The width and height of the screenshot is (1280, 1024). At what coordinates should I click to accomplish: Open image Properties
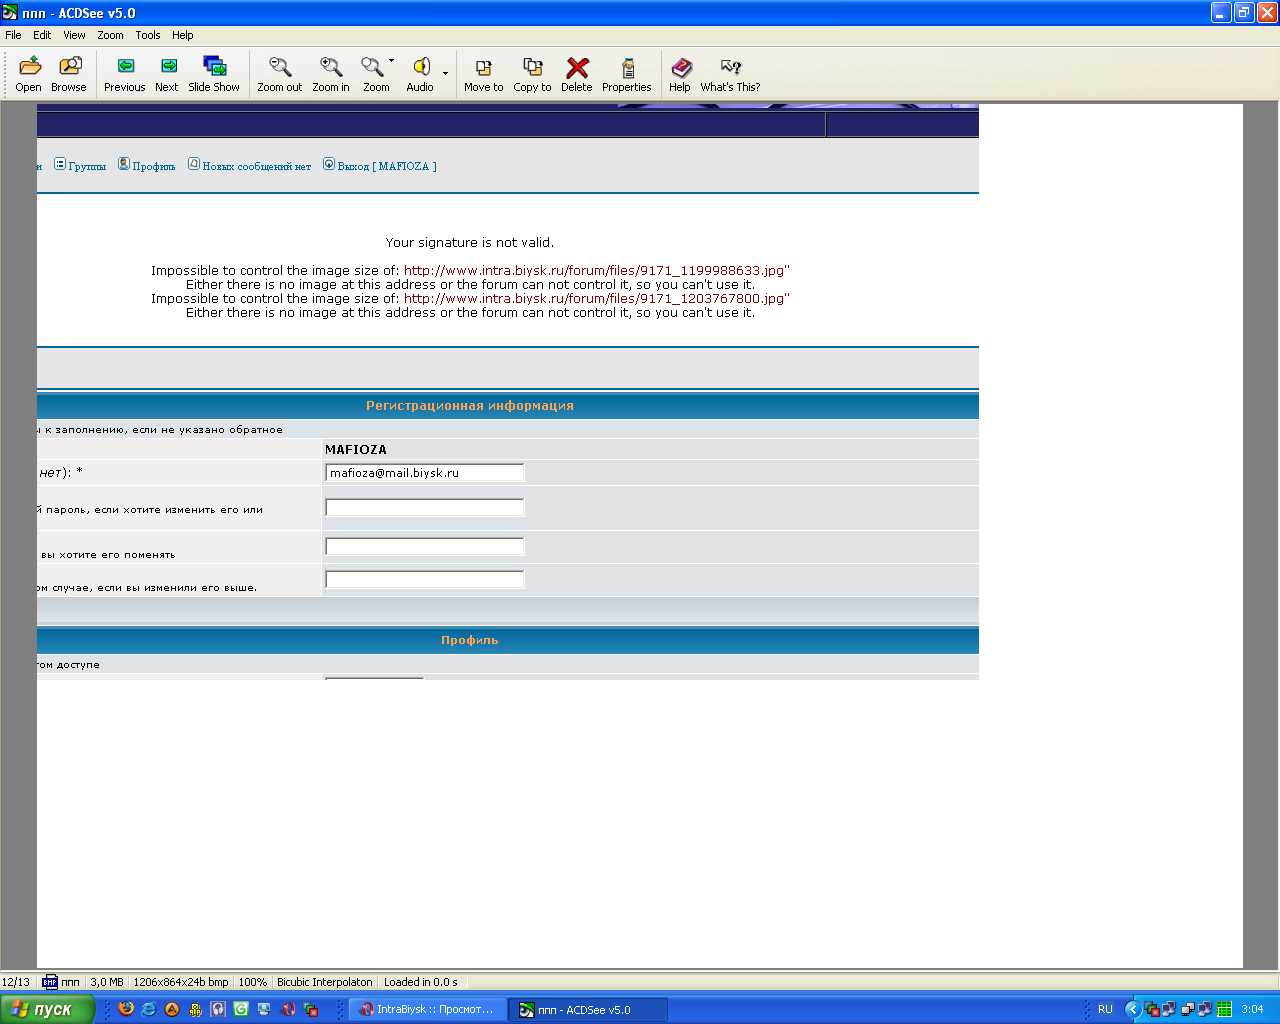(627, 74)
